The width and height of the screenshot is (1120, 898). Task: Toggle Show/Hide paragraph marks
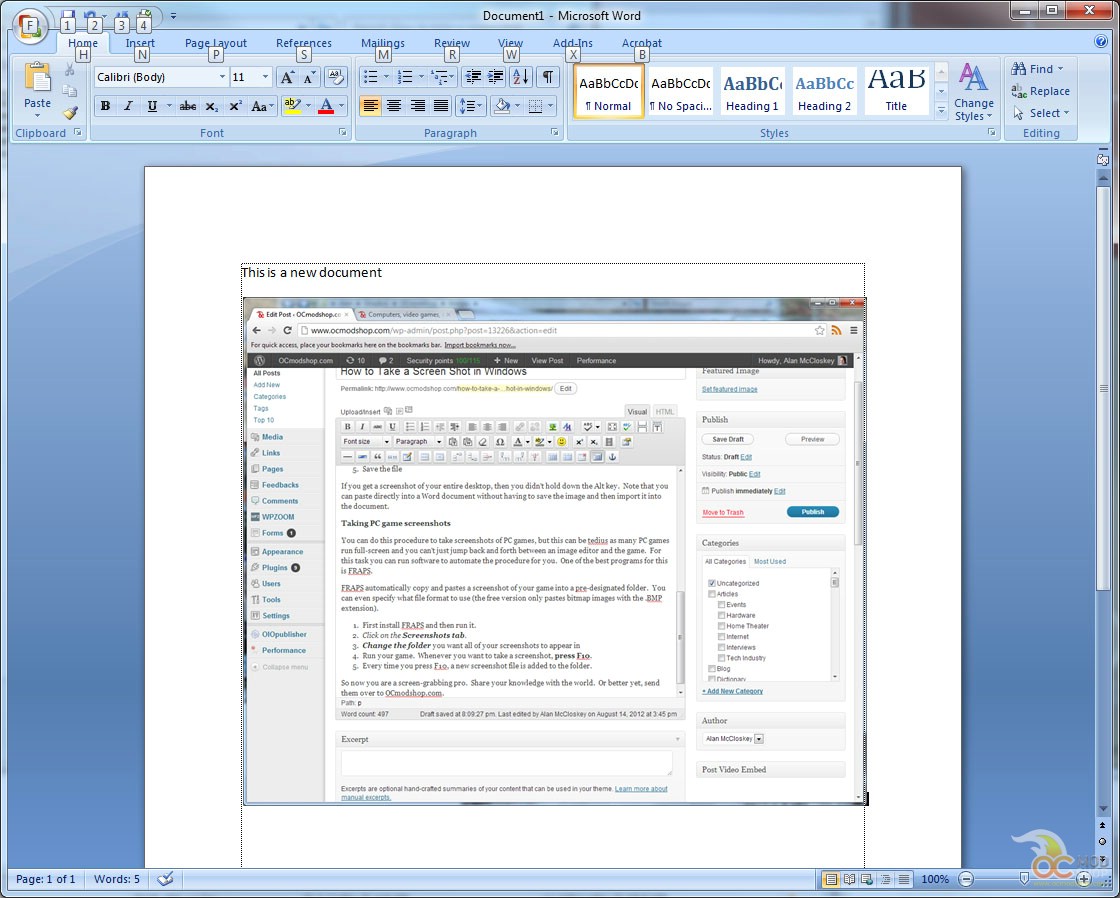coord(547,77)
